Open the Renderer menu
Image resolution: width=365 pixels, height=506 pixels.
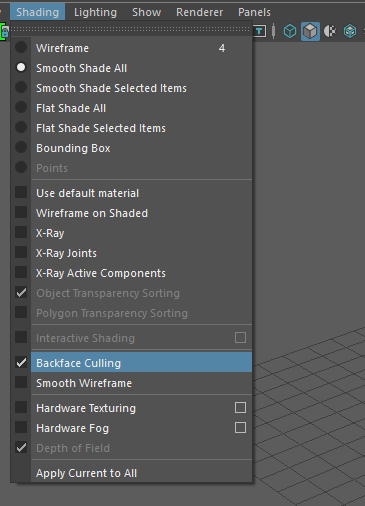coord(199,12)
